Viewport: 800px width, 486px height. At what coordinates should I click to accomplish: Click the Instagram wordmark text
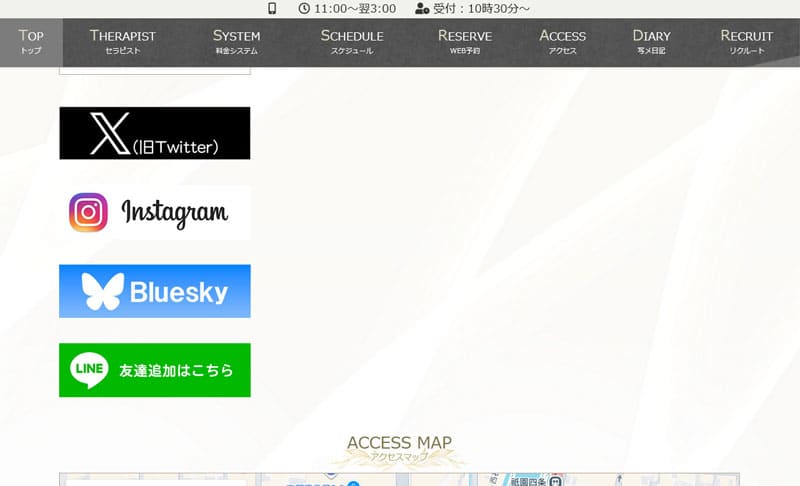[174, 212]
